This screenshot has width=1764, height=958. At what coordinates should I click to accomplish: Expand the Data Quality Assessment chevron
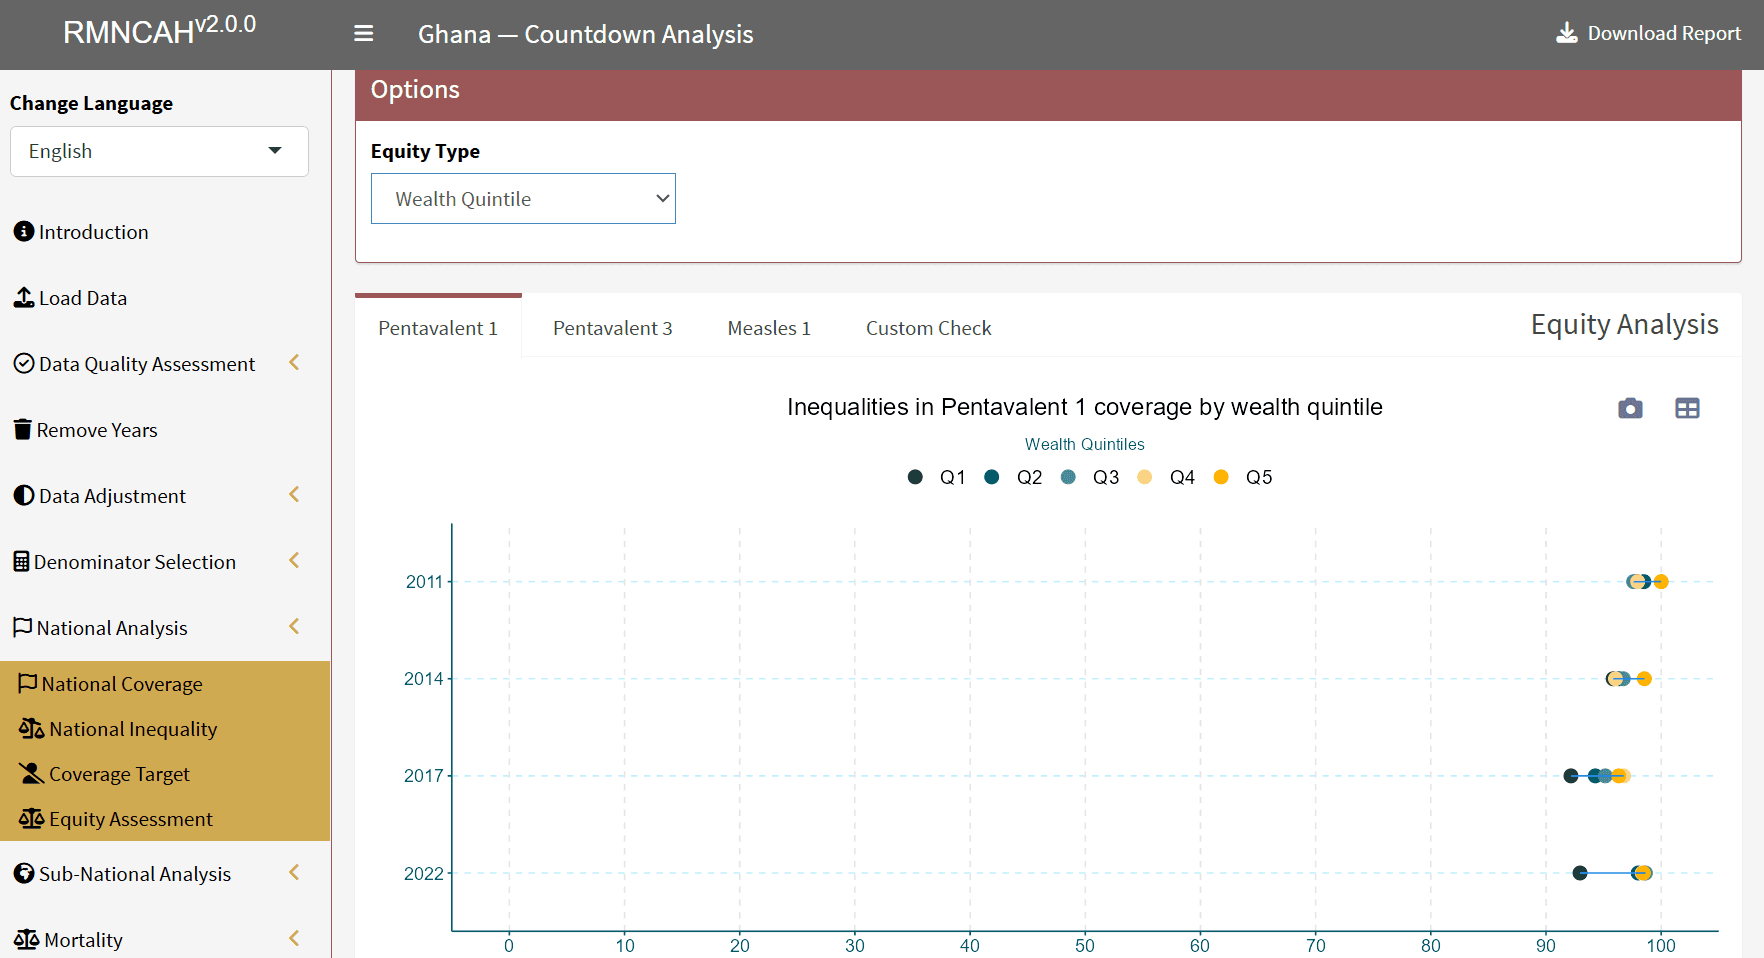295,362
